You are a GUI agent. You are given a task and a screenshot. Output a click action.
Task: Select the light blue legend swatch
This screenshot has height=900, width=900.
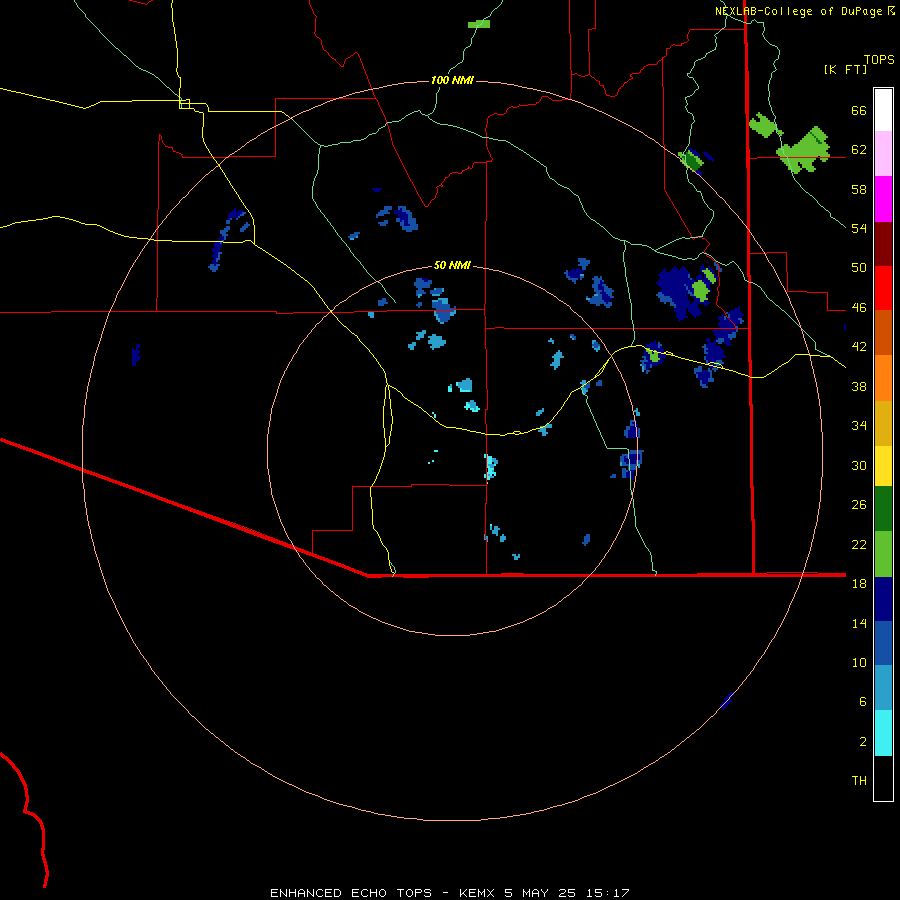883,688
